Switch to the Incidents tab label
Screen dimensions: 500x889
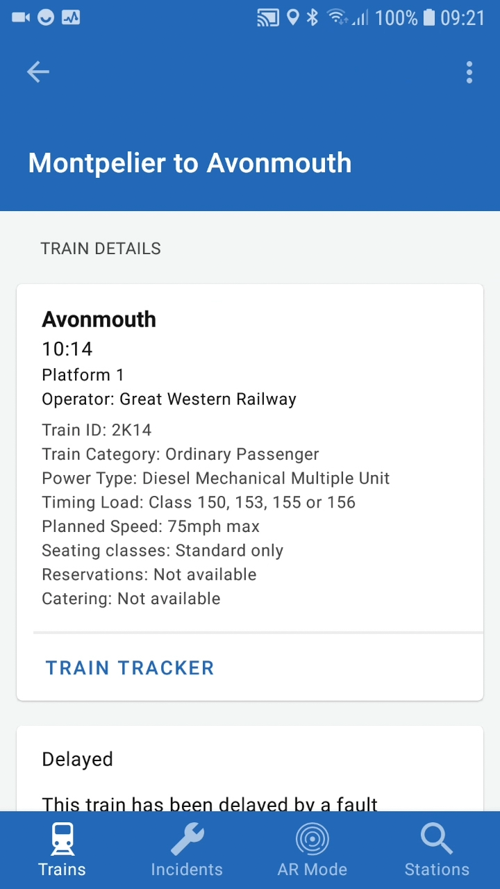[187, 869]
